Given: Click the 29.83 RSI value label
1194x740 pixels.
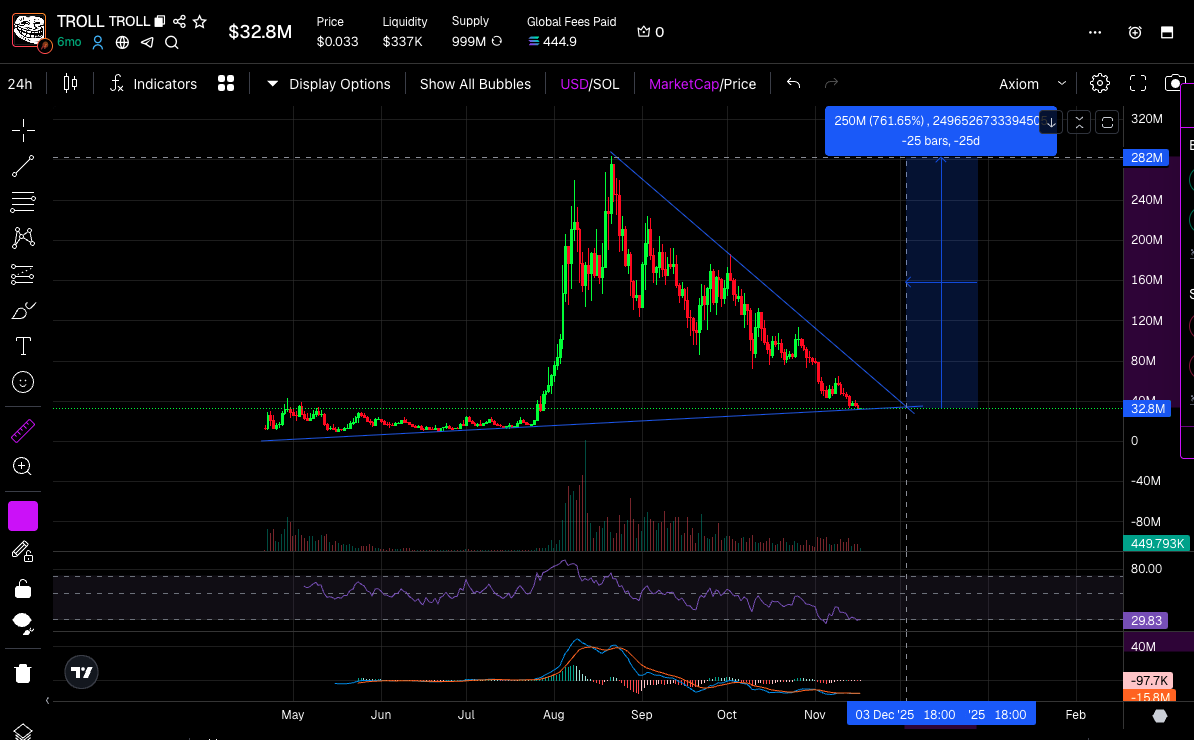Looking at the screenshot, I should click(1146, 620).
